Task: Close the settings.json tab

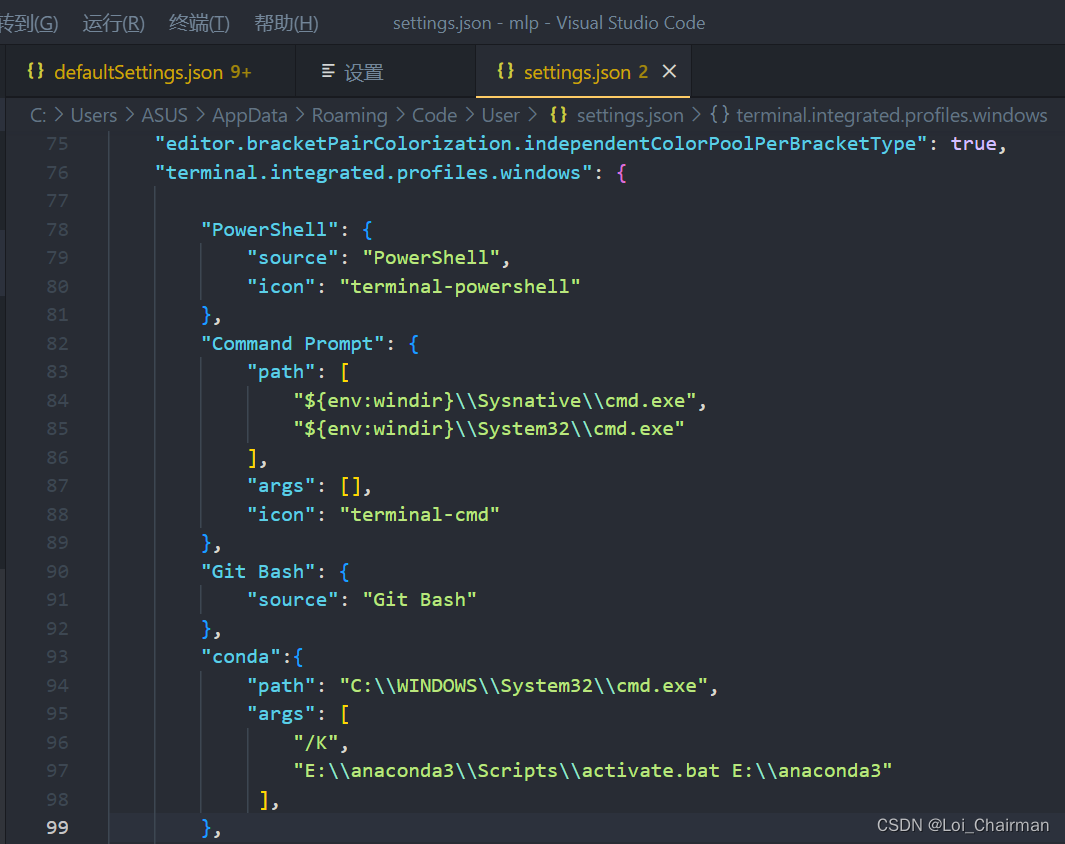Action: coord(669,71)
